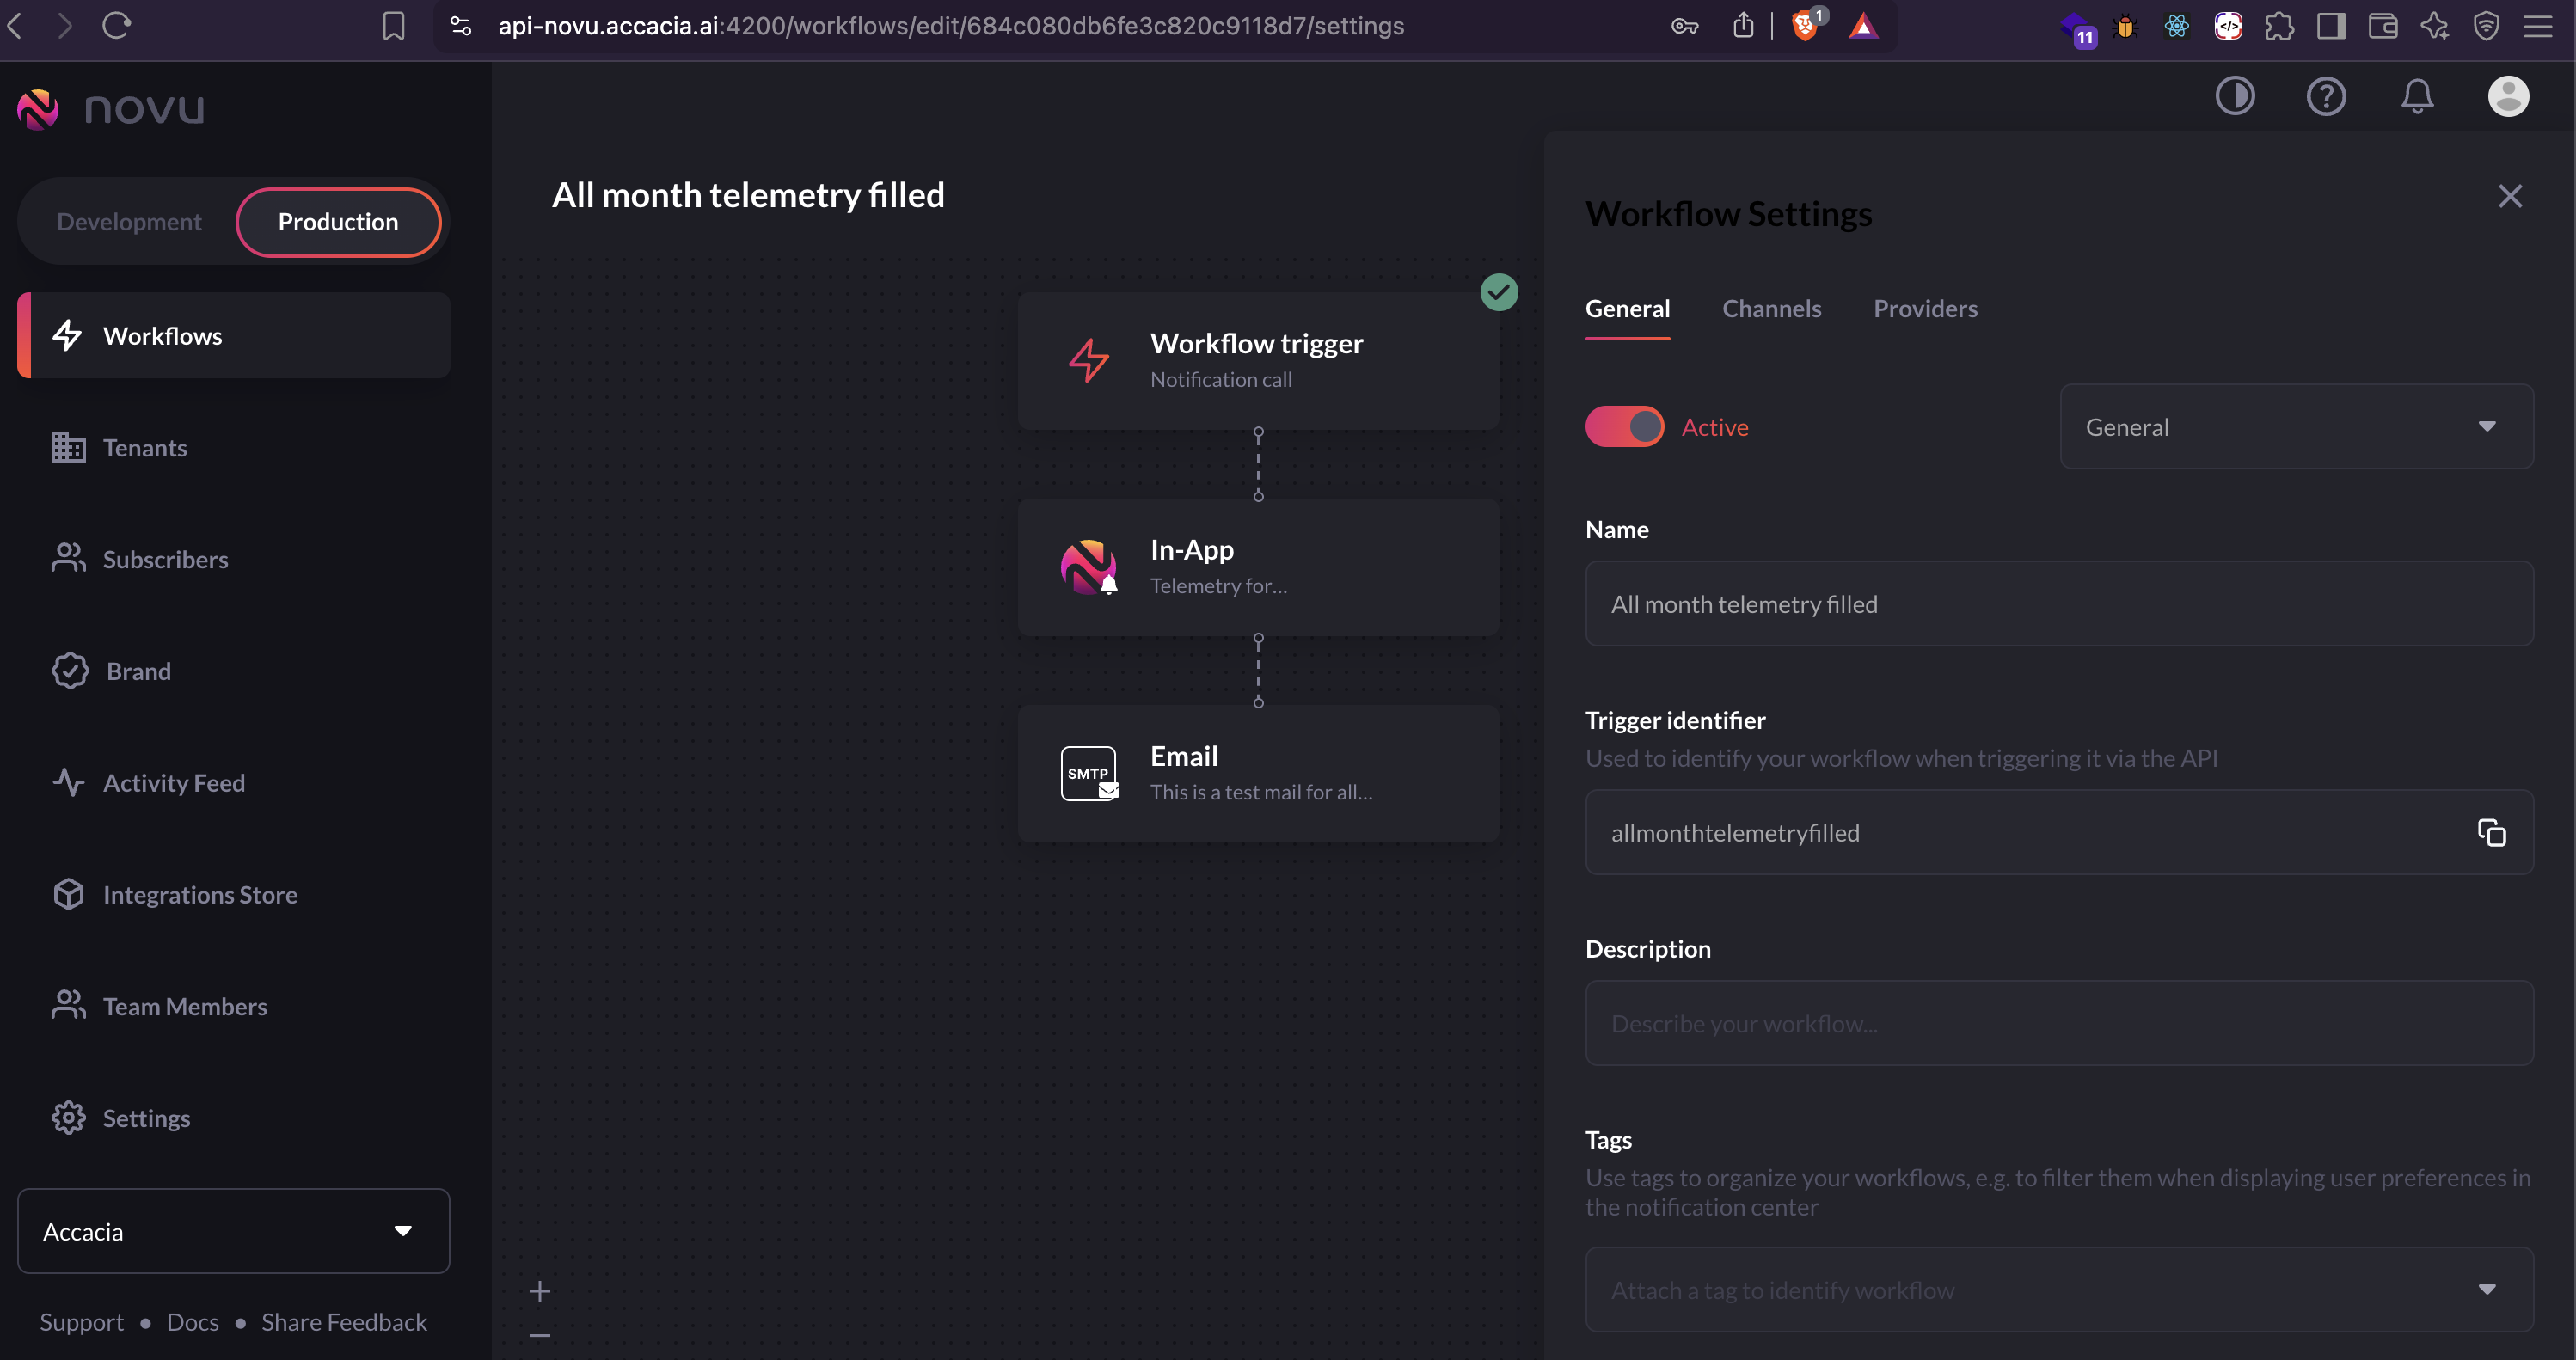Toggle the theme contrast icon
The image size is (2576, 1360).
click(2234, 96)
